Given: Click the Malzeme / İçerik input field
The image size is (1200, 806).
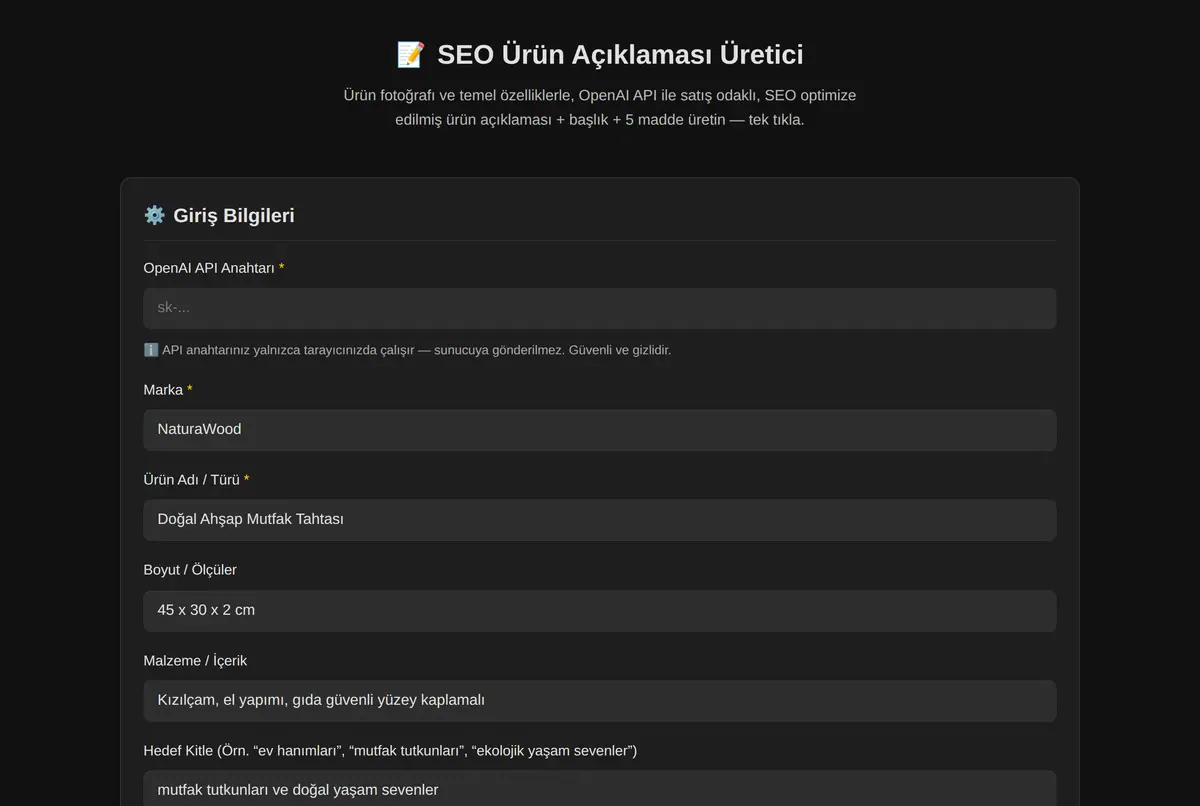Looking at the screenshot, I should [600, 701].
